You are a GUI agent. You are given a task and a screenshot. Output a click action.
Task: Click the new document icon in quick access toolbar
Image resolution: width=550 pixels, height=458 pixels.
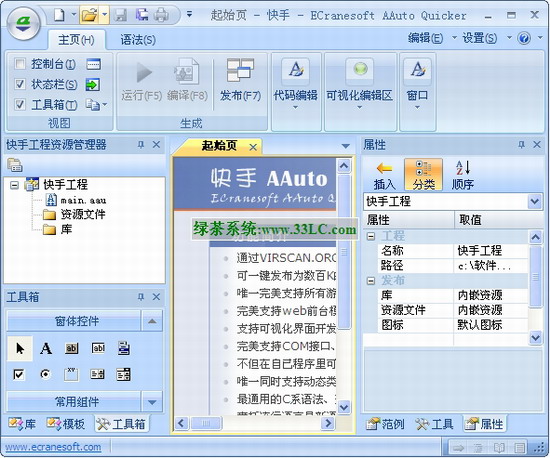[59, 15]
